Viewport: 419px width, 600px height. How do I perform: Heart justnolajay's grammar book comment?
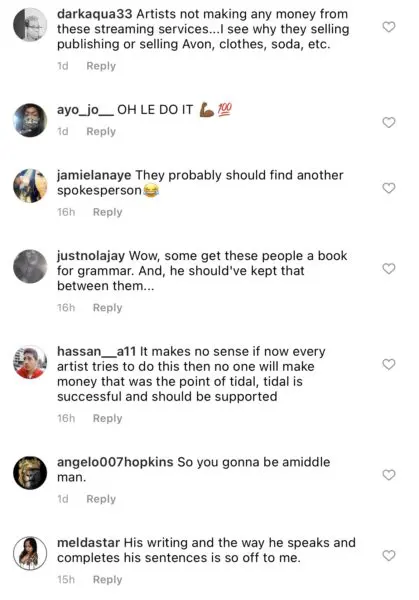(x=389, y=269)
